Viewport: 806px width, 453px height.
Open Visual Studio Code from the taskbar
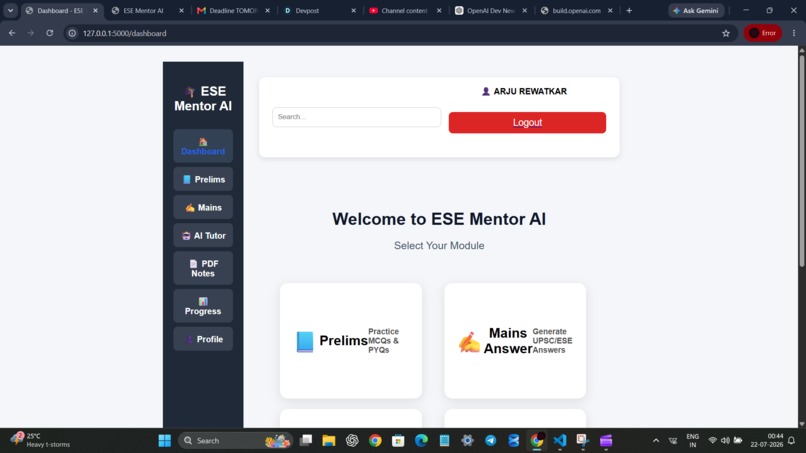560,441
